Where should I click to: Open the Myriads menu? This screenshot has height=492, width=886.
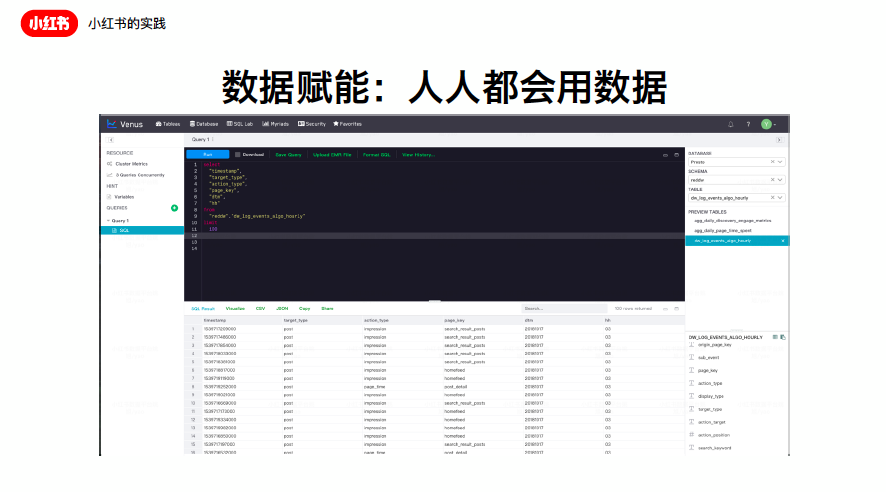[275, 124]
